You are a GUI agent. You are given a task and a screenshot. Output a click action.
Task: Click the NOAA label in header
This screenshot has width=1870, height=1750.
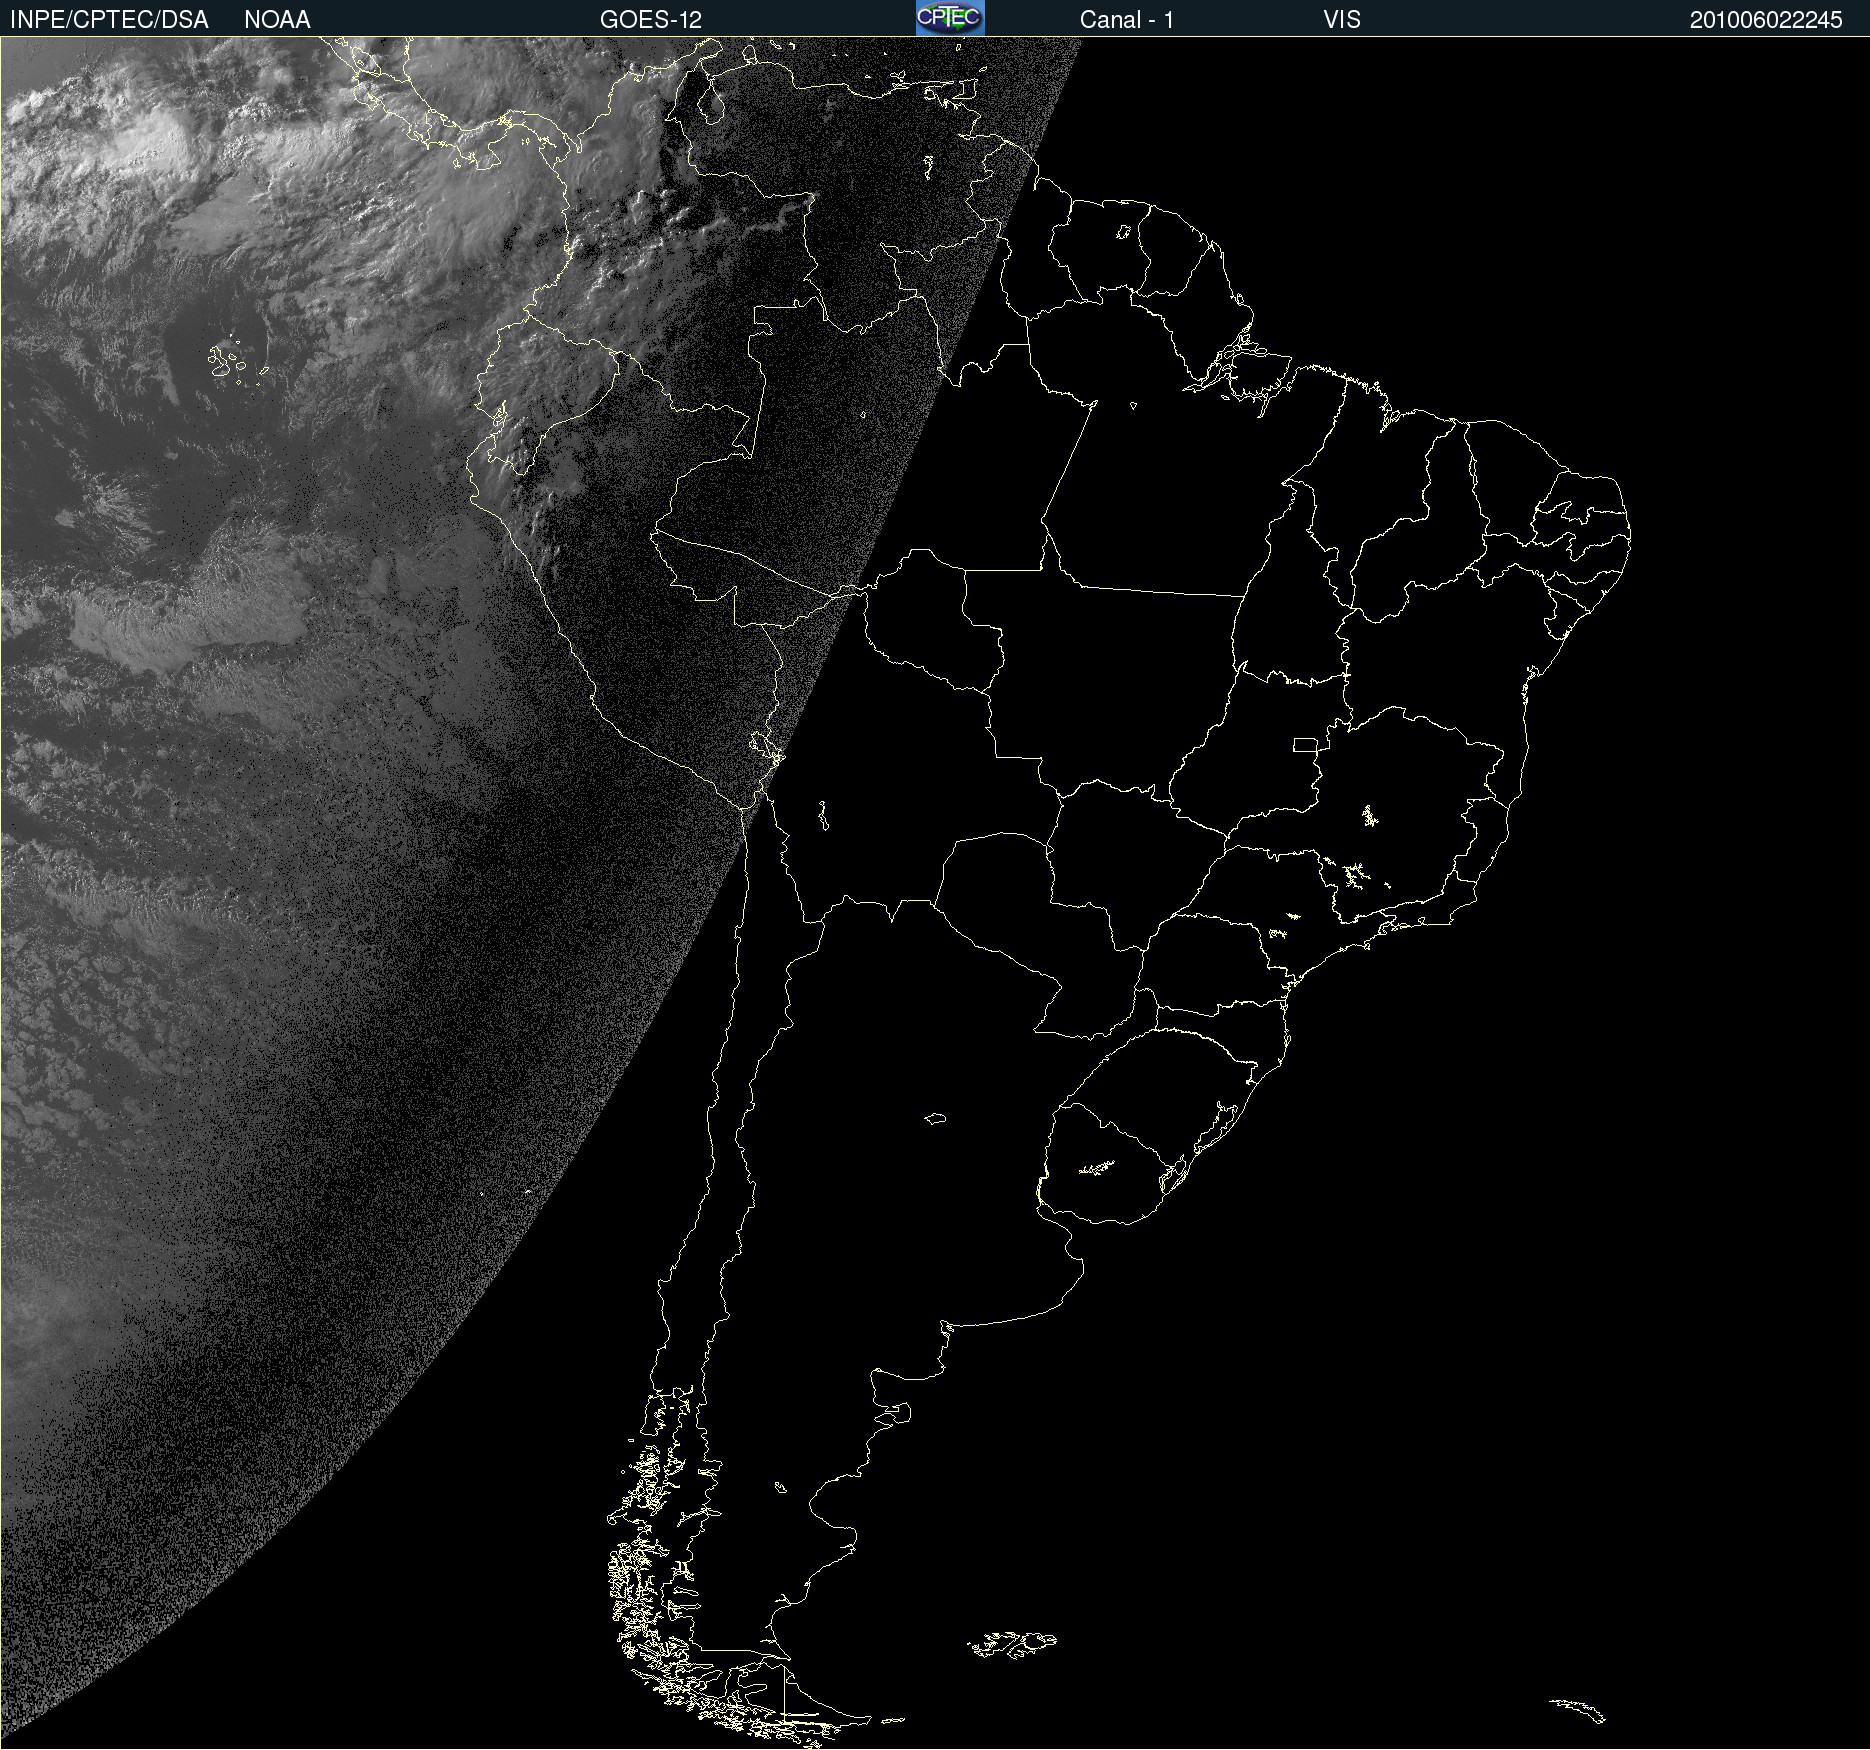pyautogui.click(x=277, y=20)
